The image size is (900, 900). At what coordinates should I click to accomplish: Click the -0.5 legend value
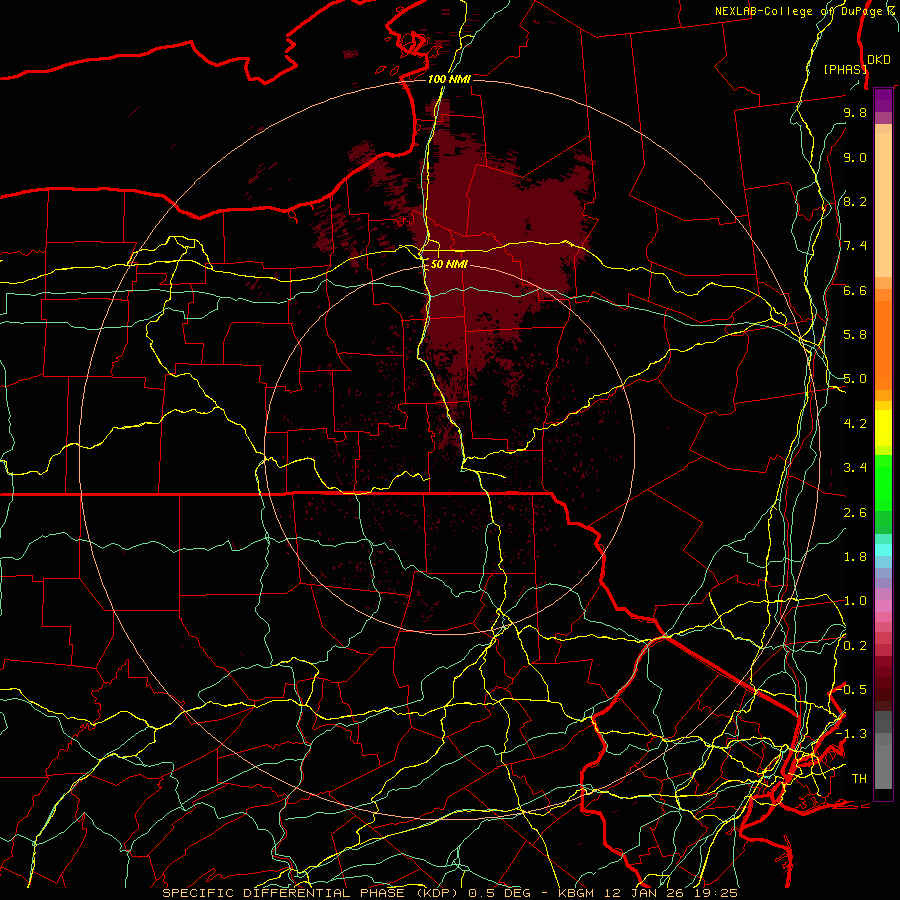(852, 690)
